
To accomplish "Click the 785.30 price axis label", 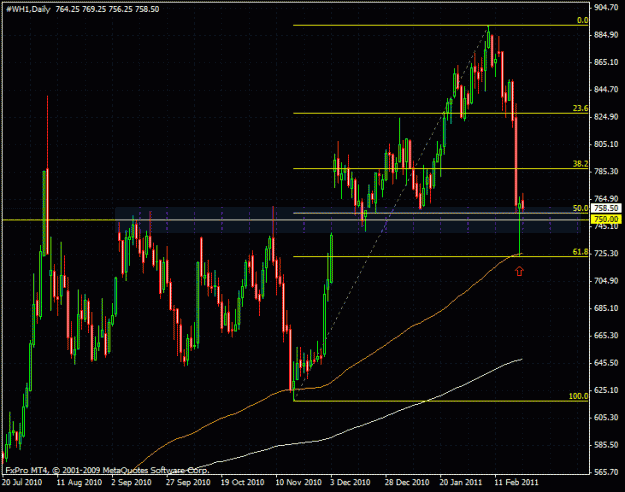I will click(606, 171).
